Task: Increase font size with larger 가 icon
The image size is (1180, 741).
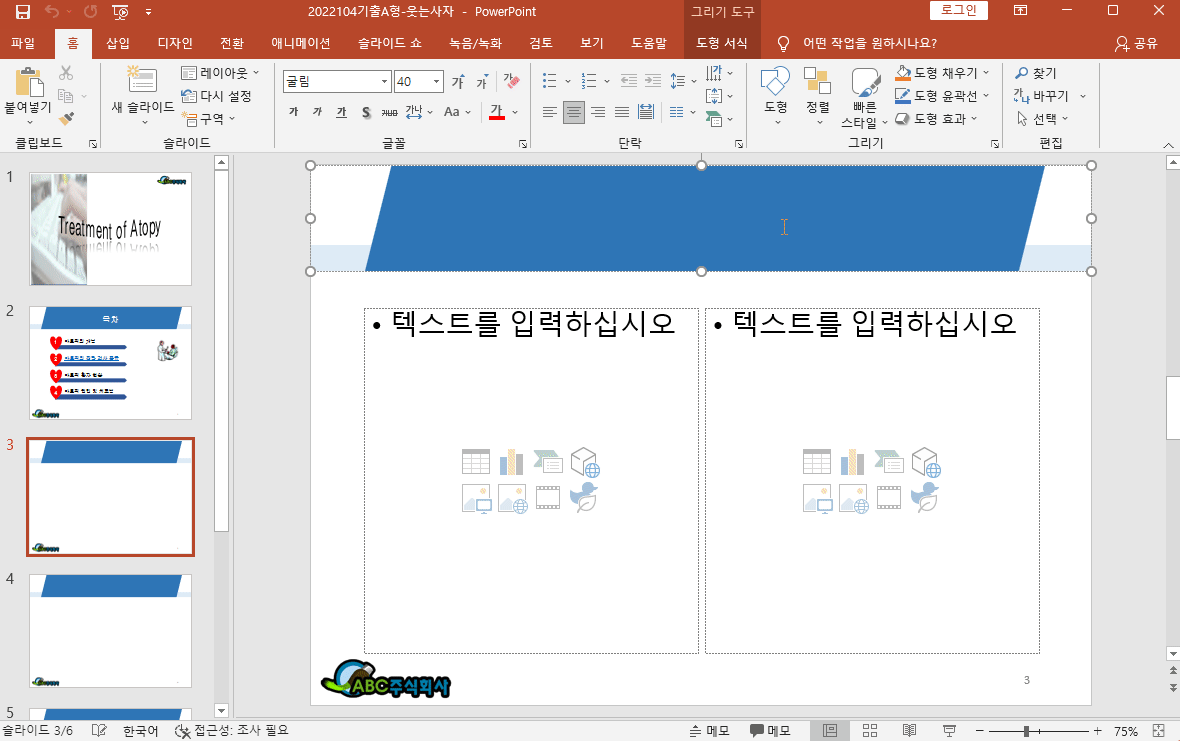Action: coord(458,81)
